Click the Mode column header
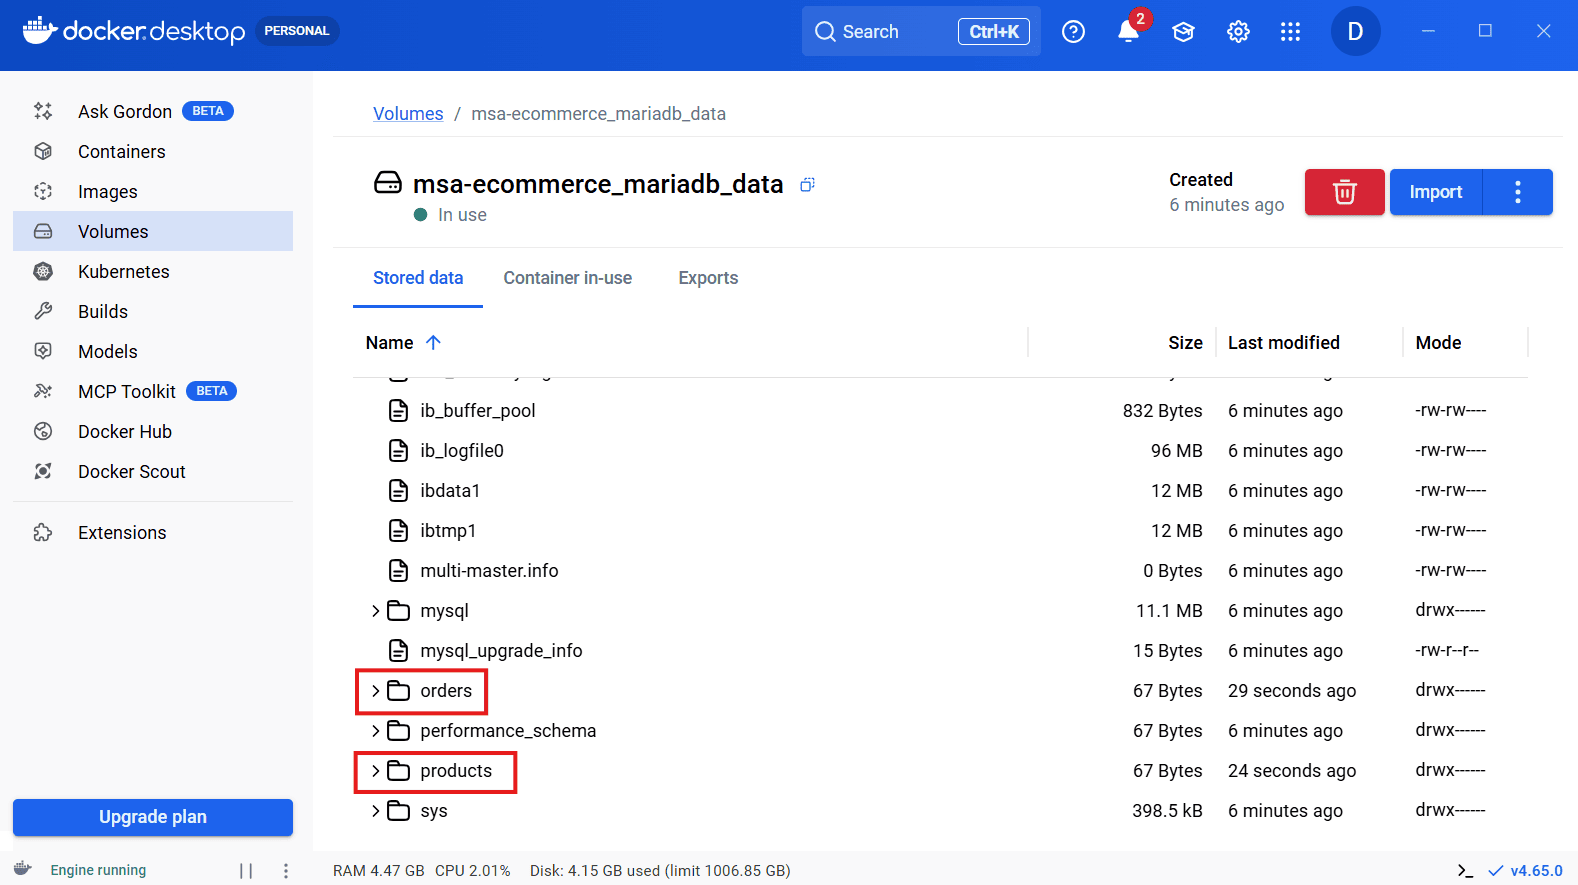 pyautogui.click(x=1438, y=343)
